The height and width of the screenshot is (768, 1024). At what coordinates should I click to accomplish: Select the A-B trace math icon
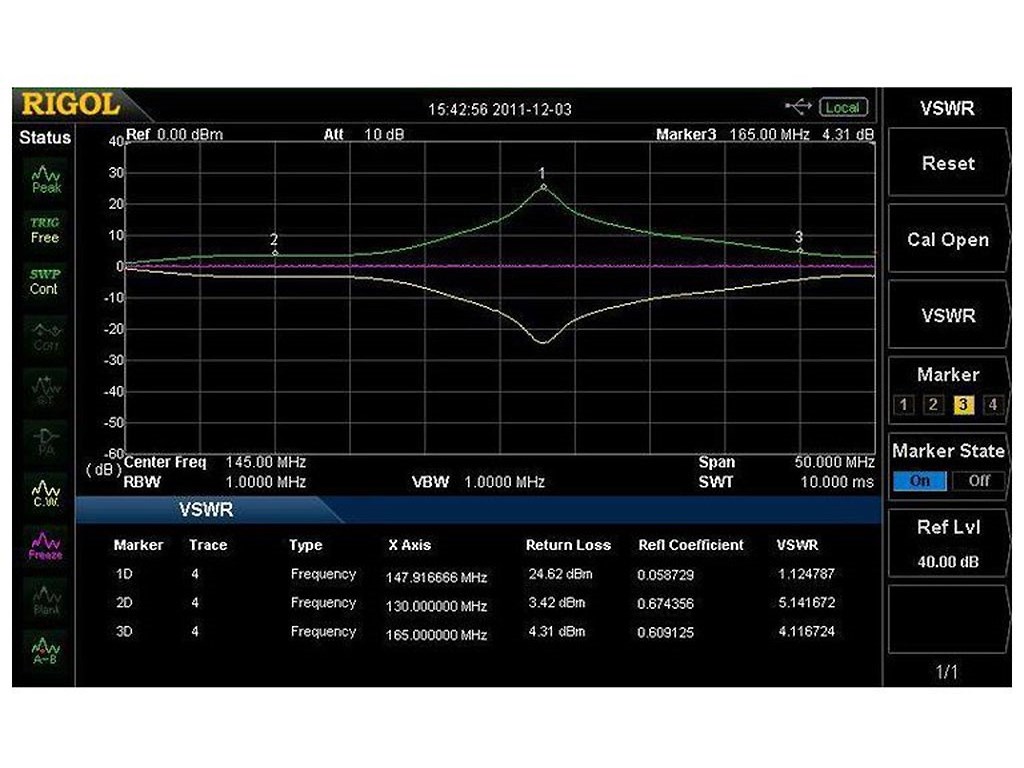44,648
